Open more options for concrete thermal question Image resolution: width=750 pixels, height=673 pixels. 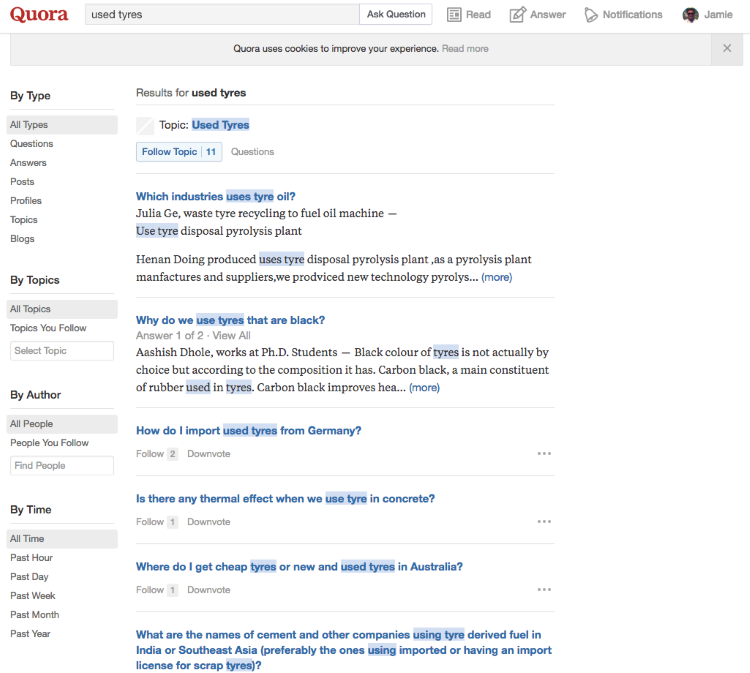[x=544, y=521]
